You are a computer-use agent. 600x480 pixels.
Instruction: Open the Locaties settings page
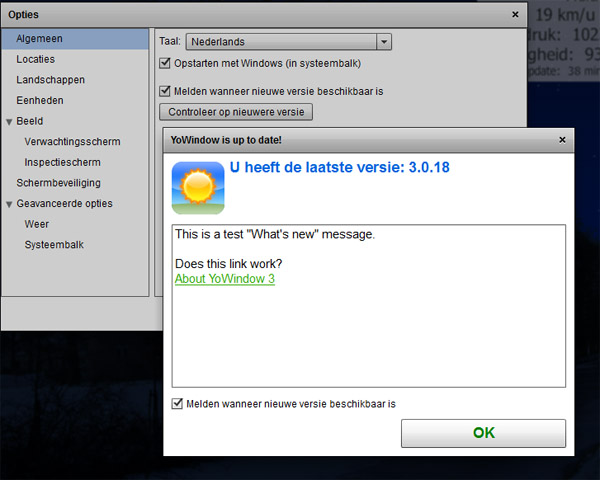[x=36, y=59]
